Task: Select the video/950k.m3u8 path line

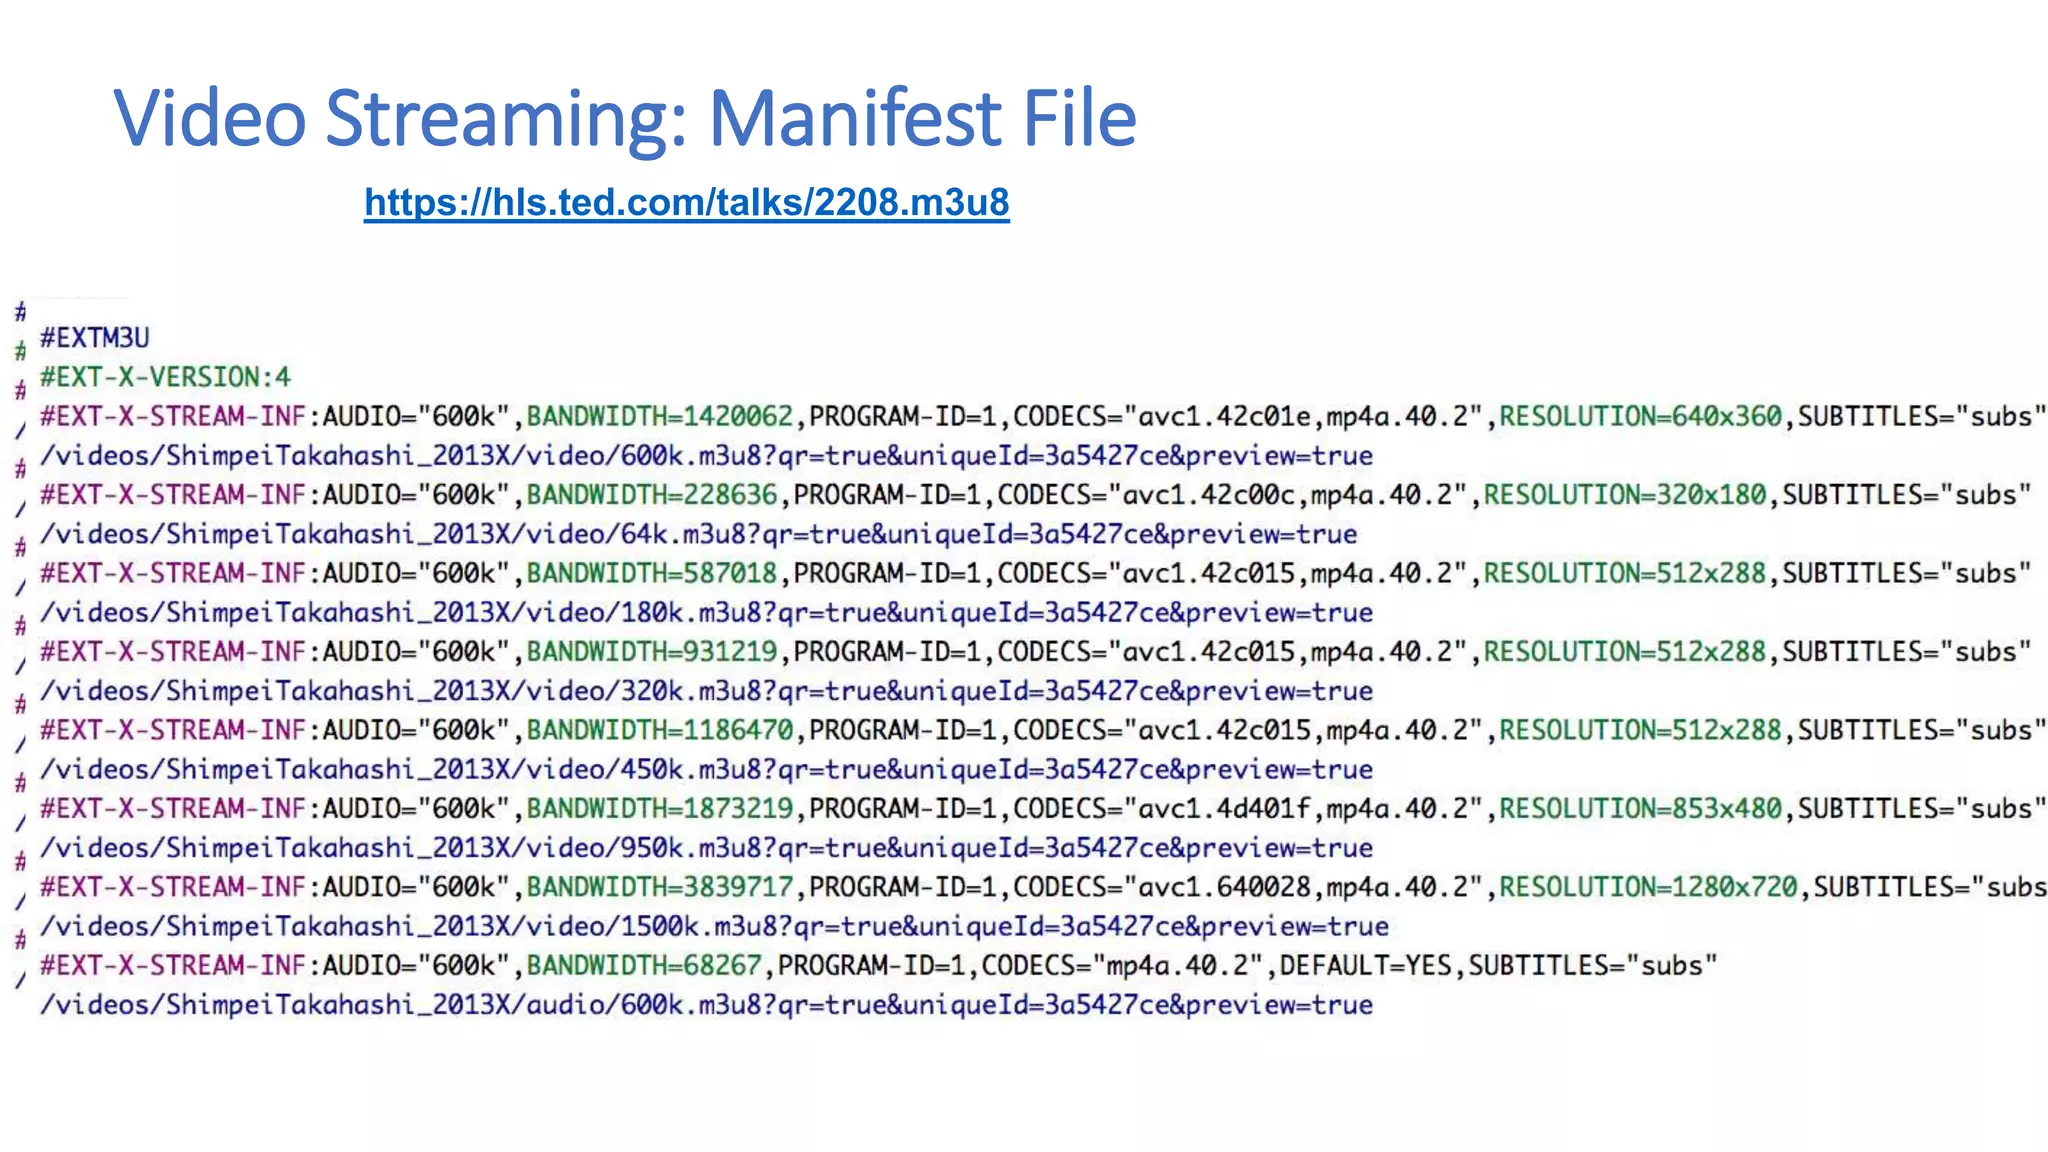Action: pos(707,848)
